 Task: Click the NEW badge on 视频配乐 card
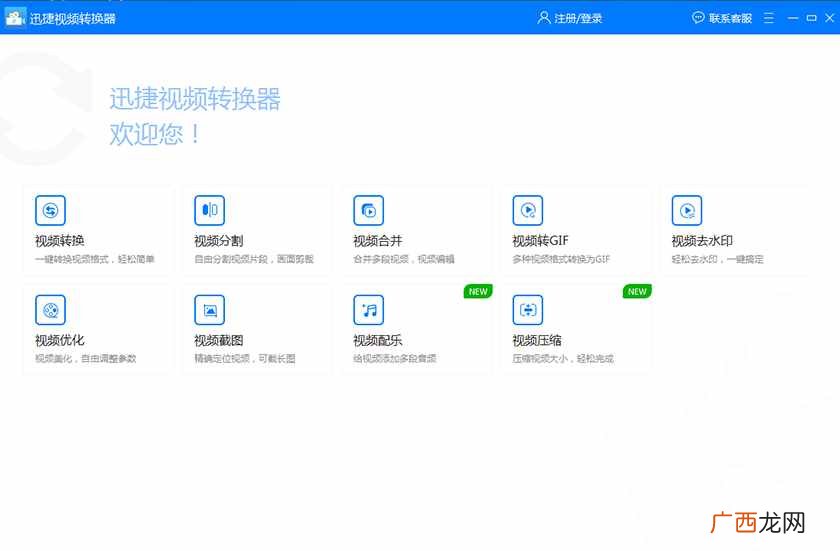478,292
